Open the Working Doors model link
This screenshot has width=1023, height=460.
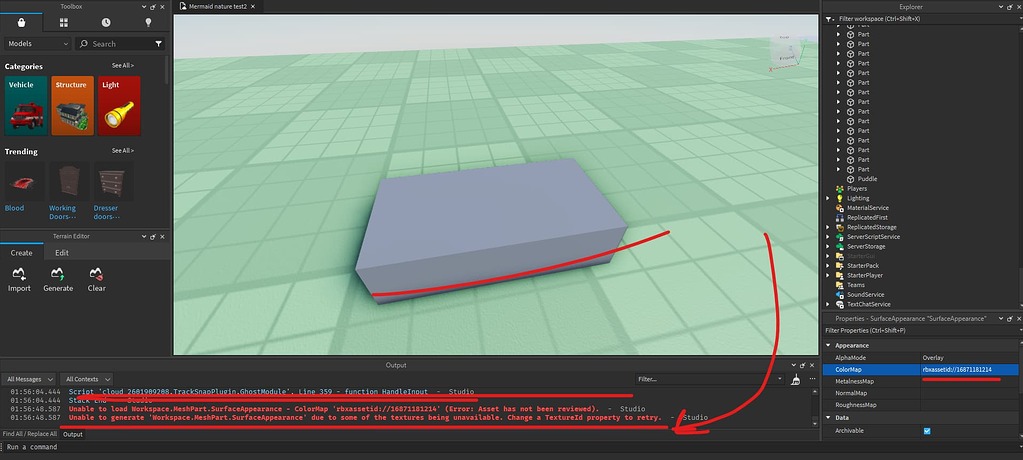(63, 212)
